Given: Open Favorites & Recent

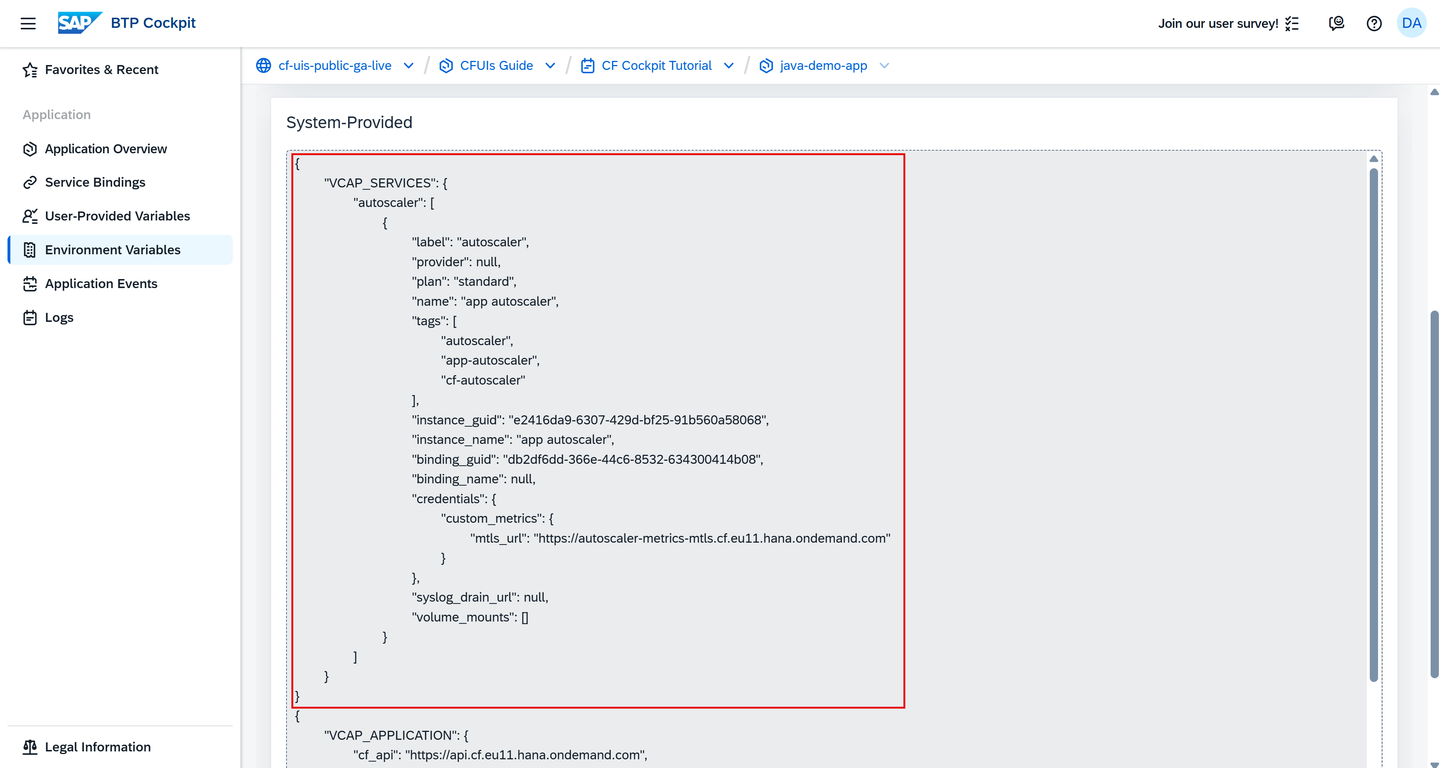Looking at the screenshot, I should pyautogui.click(x=120, y=70).
